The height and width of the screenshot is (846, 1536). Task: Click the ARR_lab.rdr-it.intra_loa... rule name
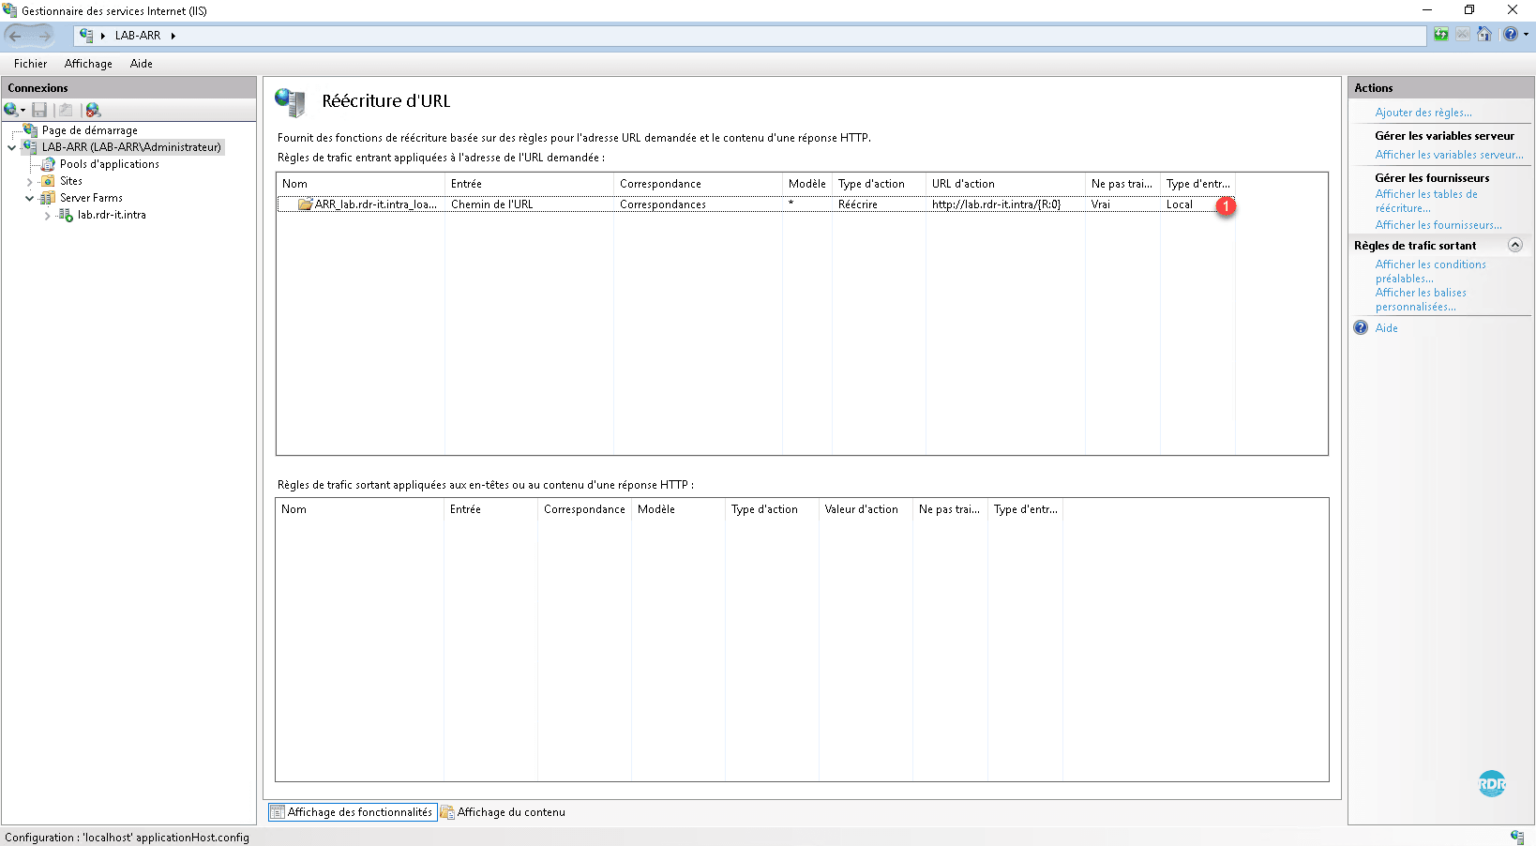[375, 204]
